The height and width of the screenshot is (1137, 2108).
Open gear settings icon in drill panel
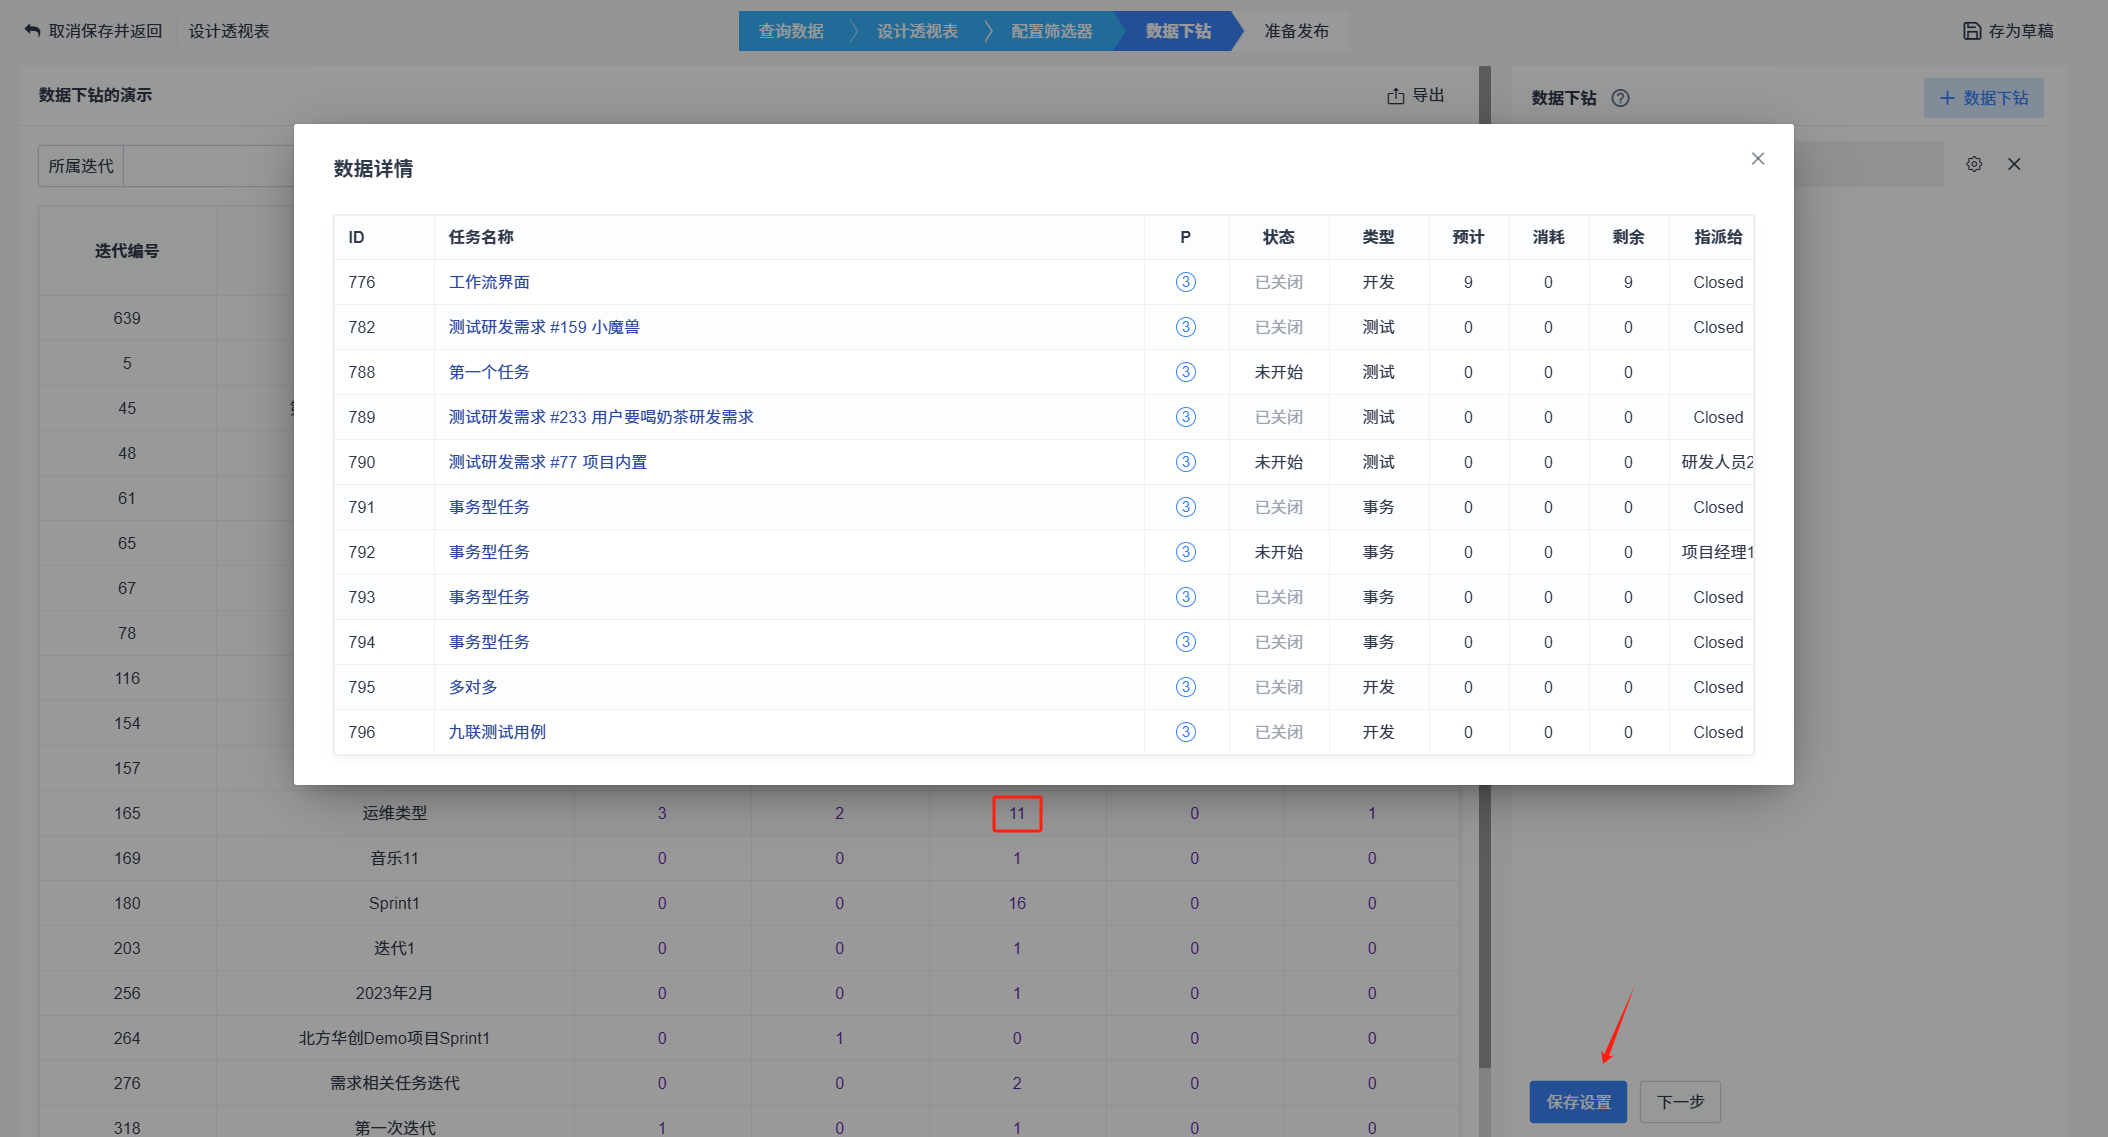pyautogui.click(x=1973, y=164)
